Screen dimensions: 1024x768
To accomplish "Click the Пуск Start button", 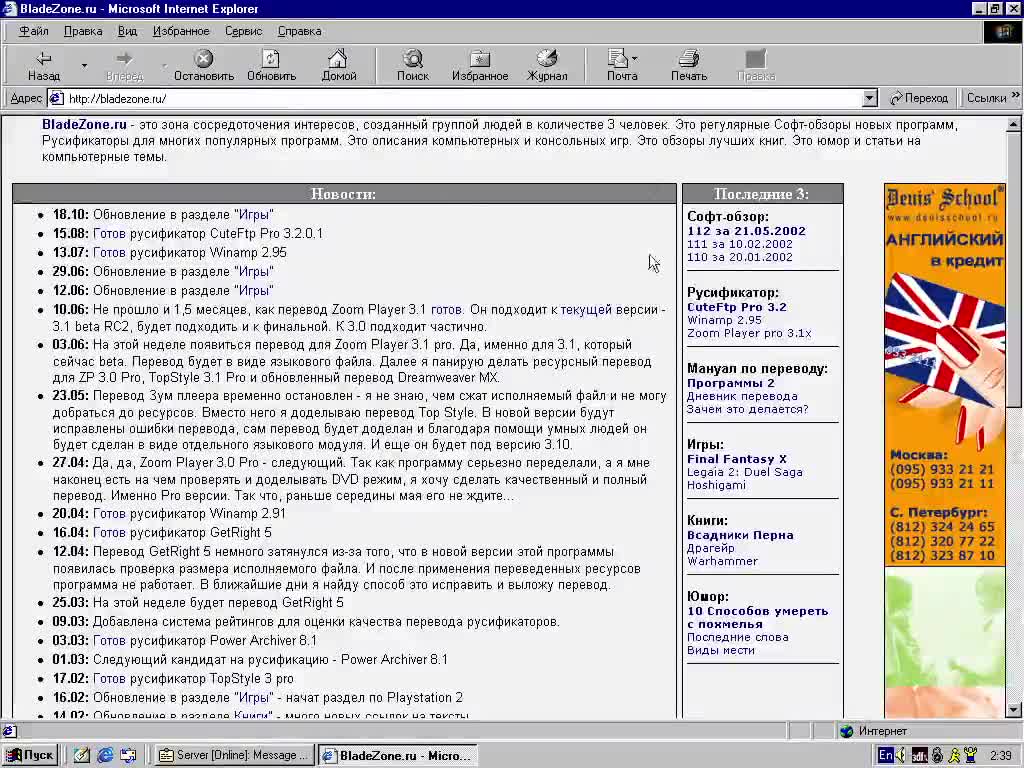I will tap(30, 755).
